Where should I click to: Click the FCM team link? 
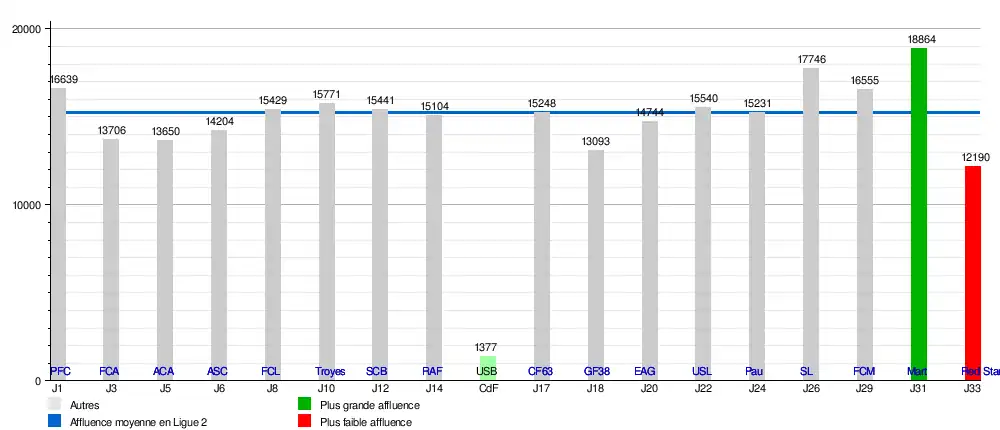865,372
